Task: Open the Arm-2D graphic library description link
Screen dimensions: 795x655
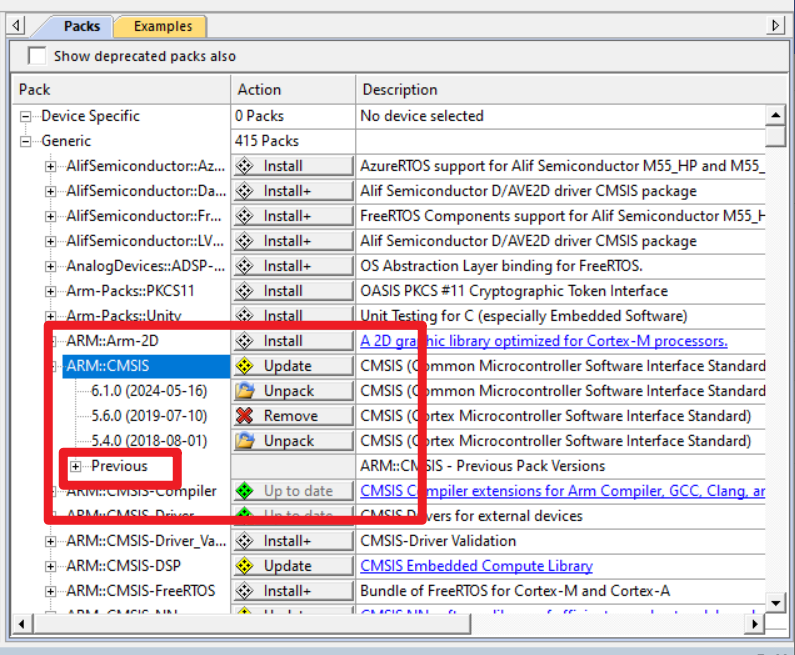Action: (x=544, y=341)
